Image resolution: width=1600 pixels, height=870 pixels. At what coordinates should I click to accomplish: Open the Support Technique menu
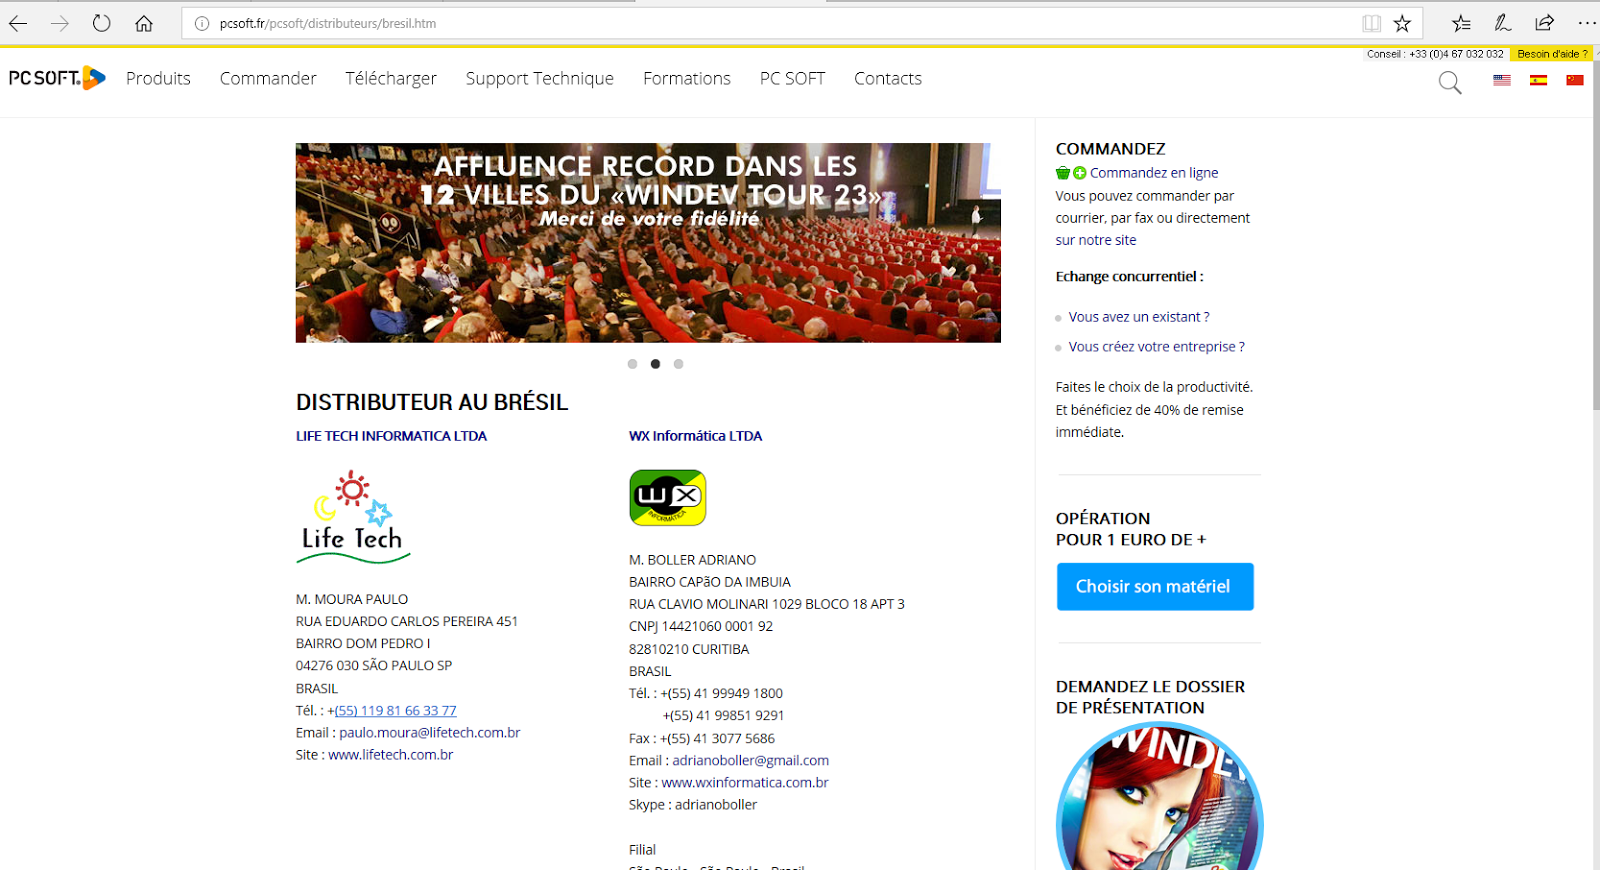pos(540,78)
